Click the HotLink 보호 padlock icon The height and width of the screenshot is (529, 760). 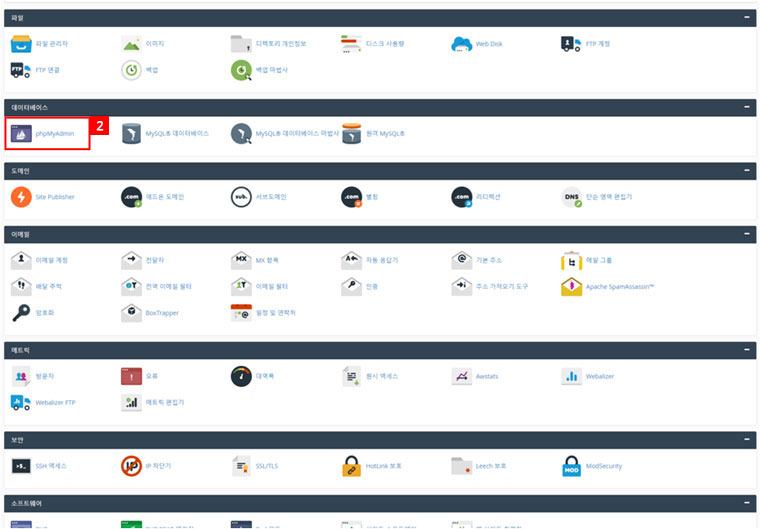click(x=351, y=466)
